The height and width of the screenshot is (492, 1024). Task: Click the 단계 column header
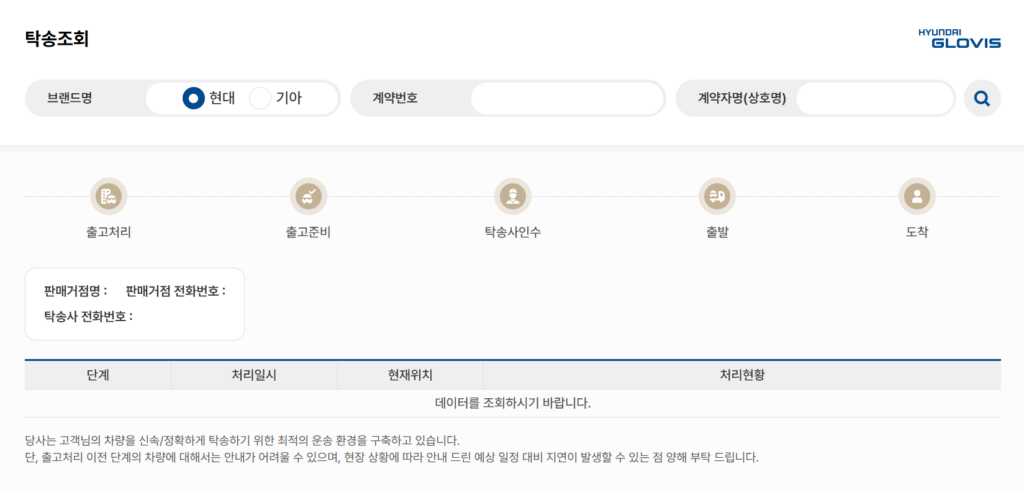pos(98,375)
